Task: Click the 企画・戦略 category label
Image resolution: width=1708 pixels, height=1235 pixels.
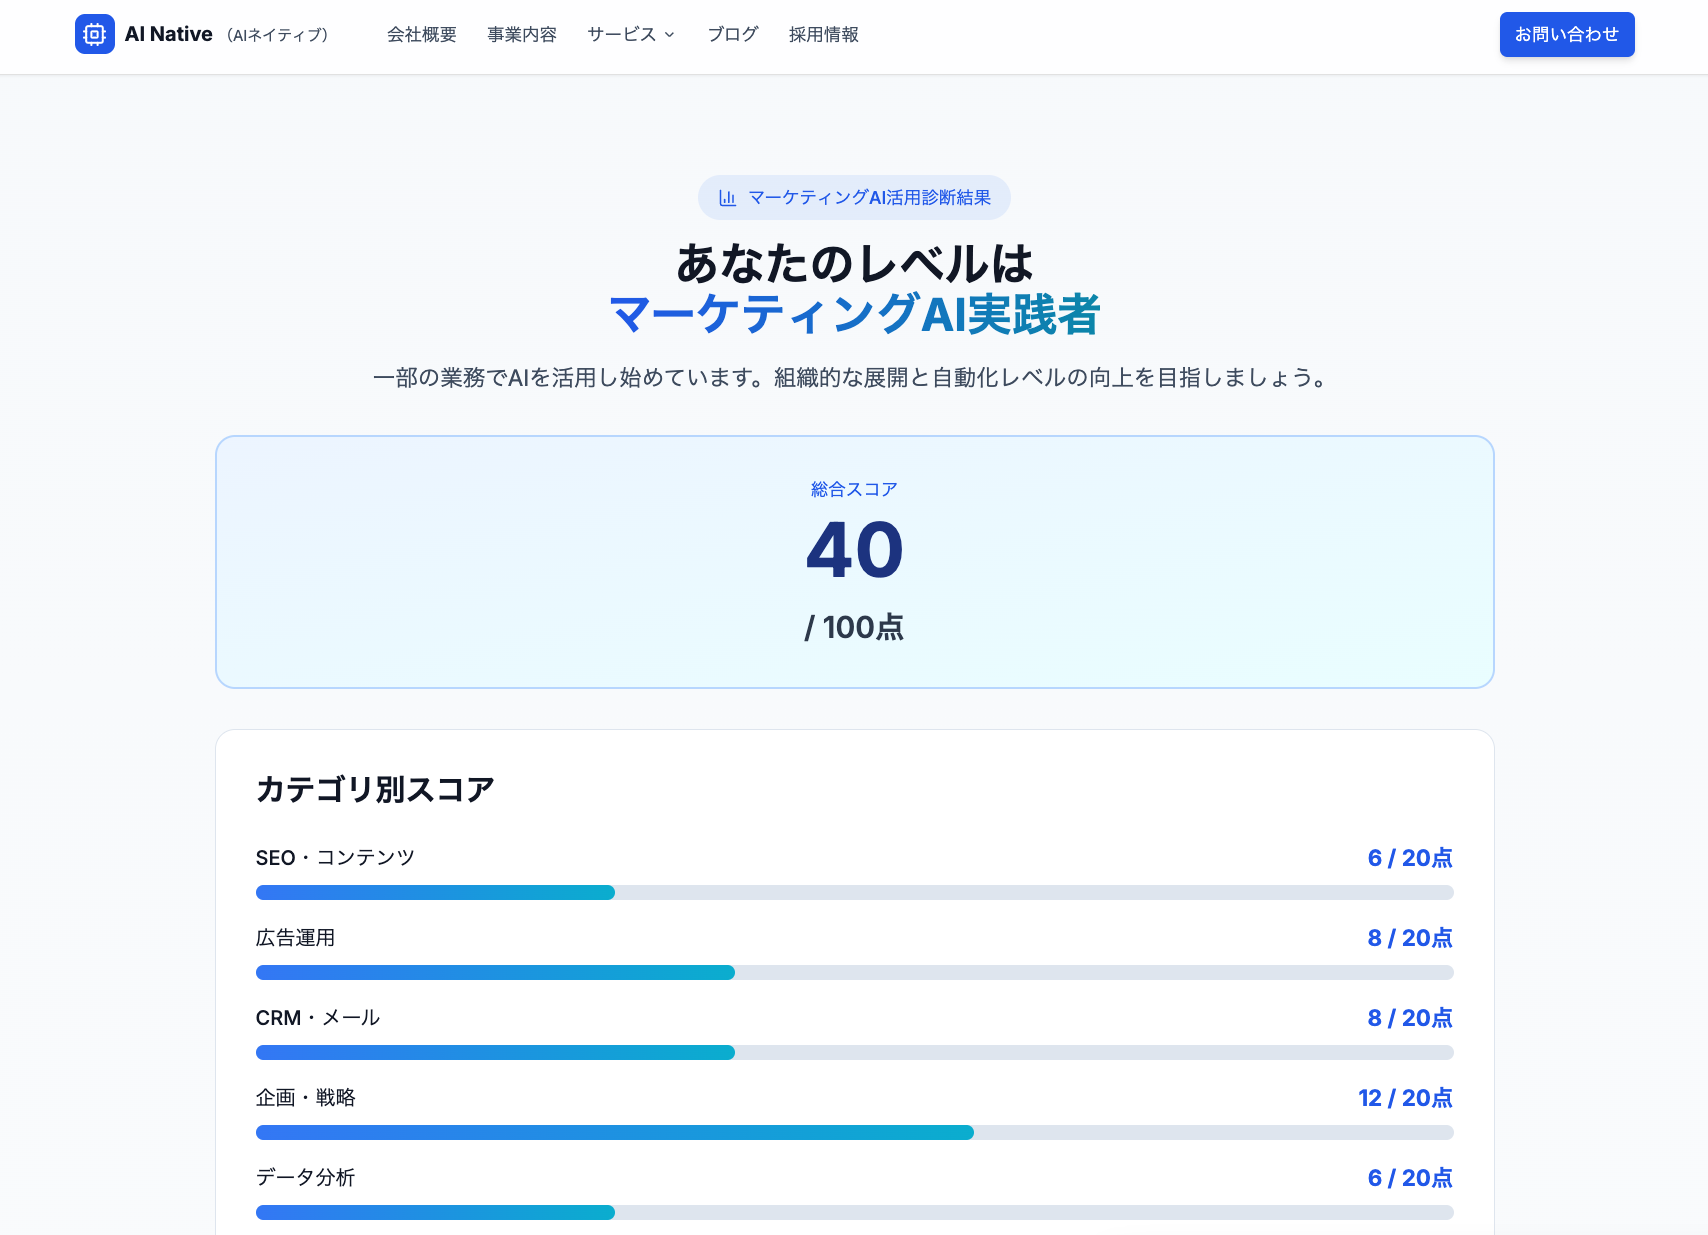Action: tap(308, 1097)
